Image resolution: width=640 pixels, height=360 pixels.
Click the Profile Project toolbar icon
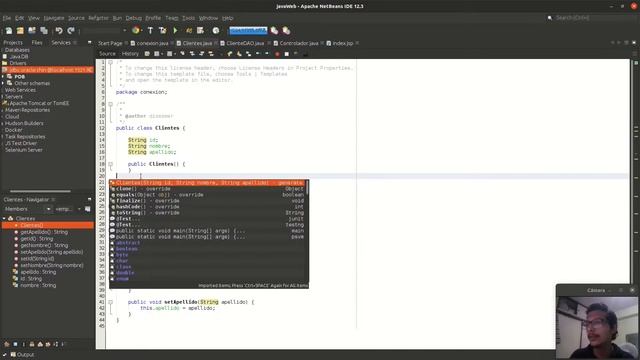point(200,31)
